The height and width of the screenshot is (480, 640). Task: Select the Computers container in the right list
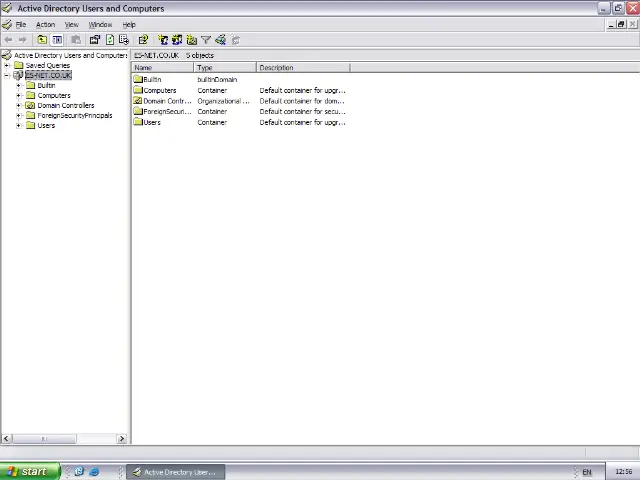click(159, 90)
